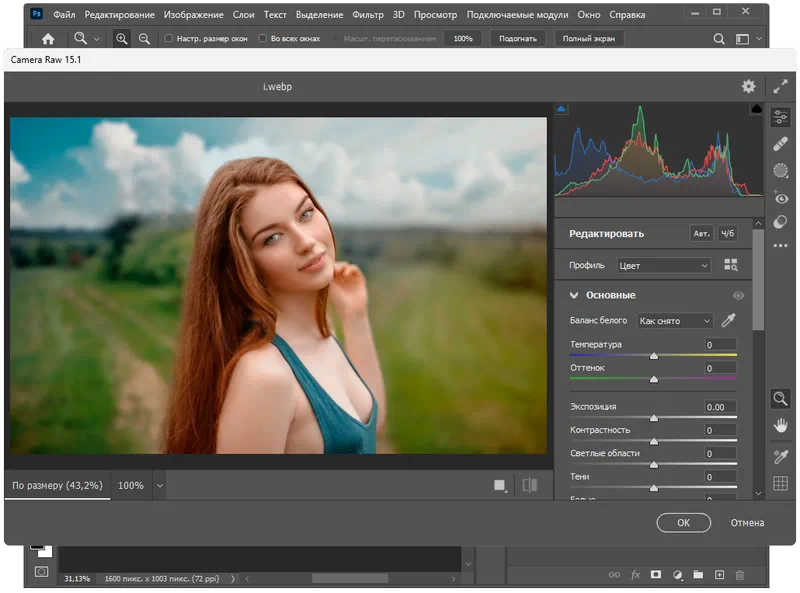This screenshot has height=593, width=800.
Task: Open the Редактирование menu
Action: click(x=119, y=15)
